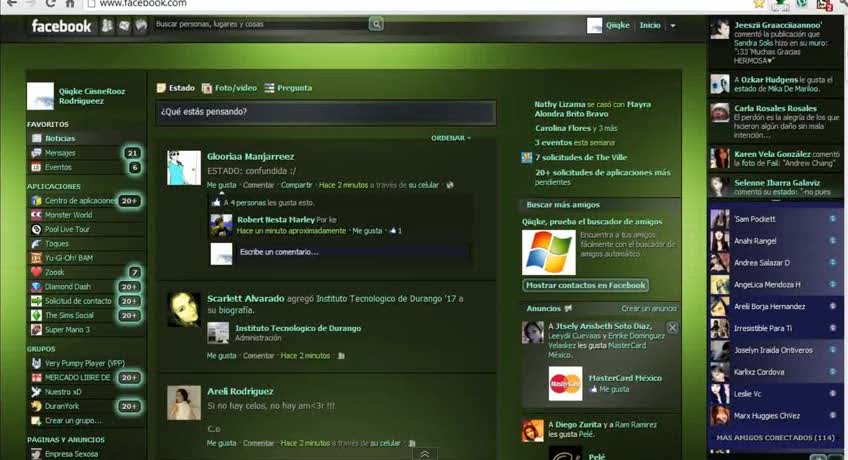Open Mensajes in the sidebar

[60, 153]
